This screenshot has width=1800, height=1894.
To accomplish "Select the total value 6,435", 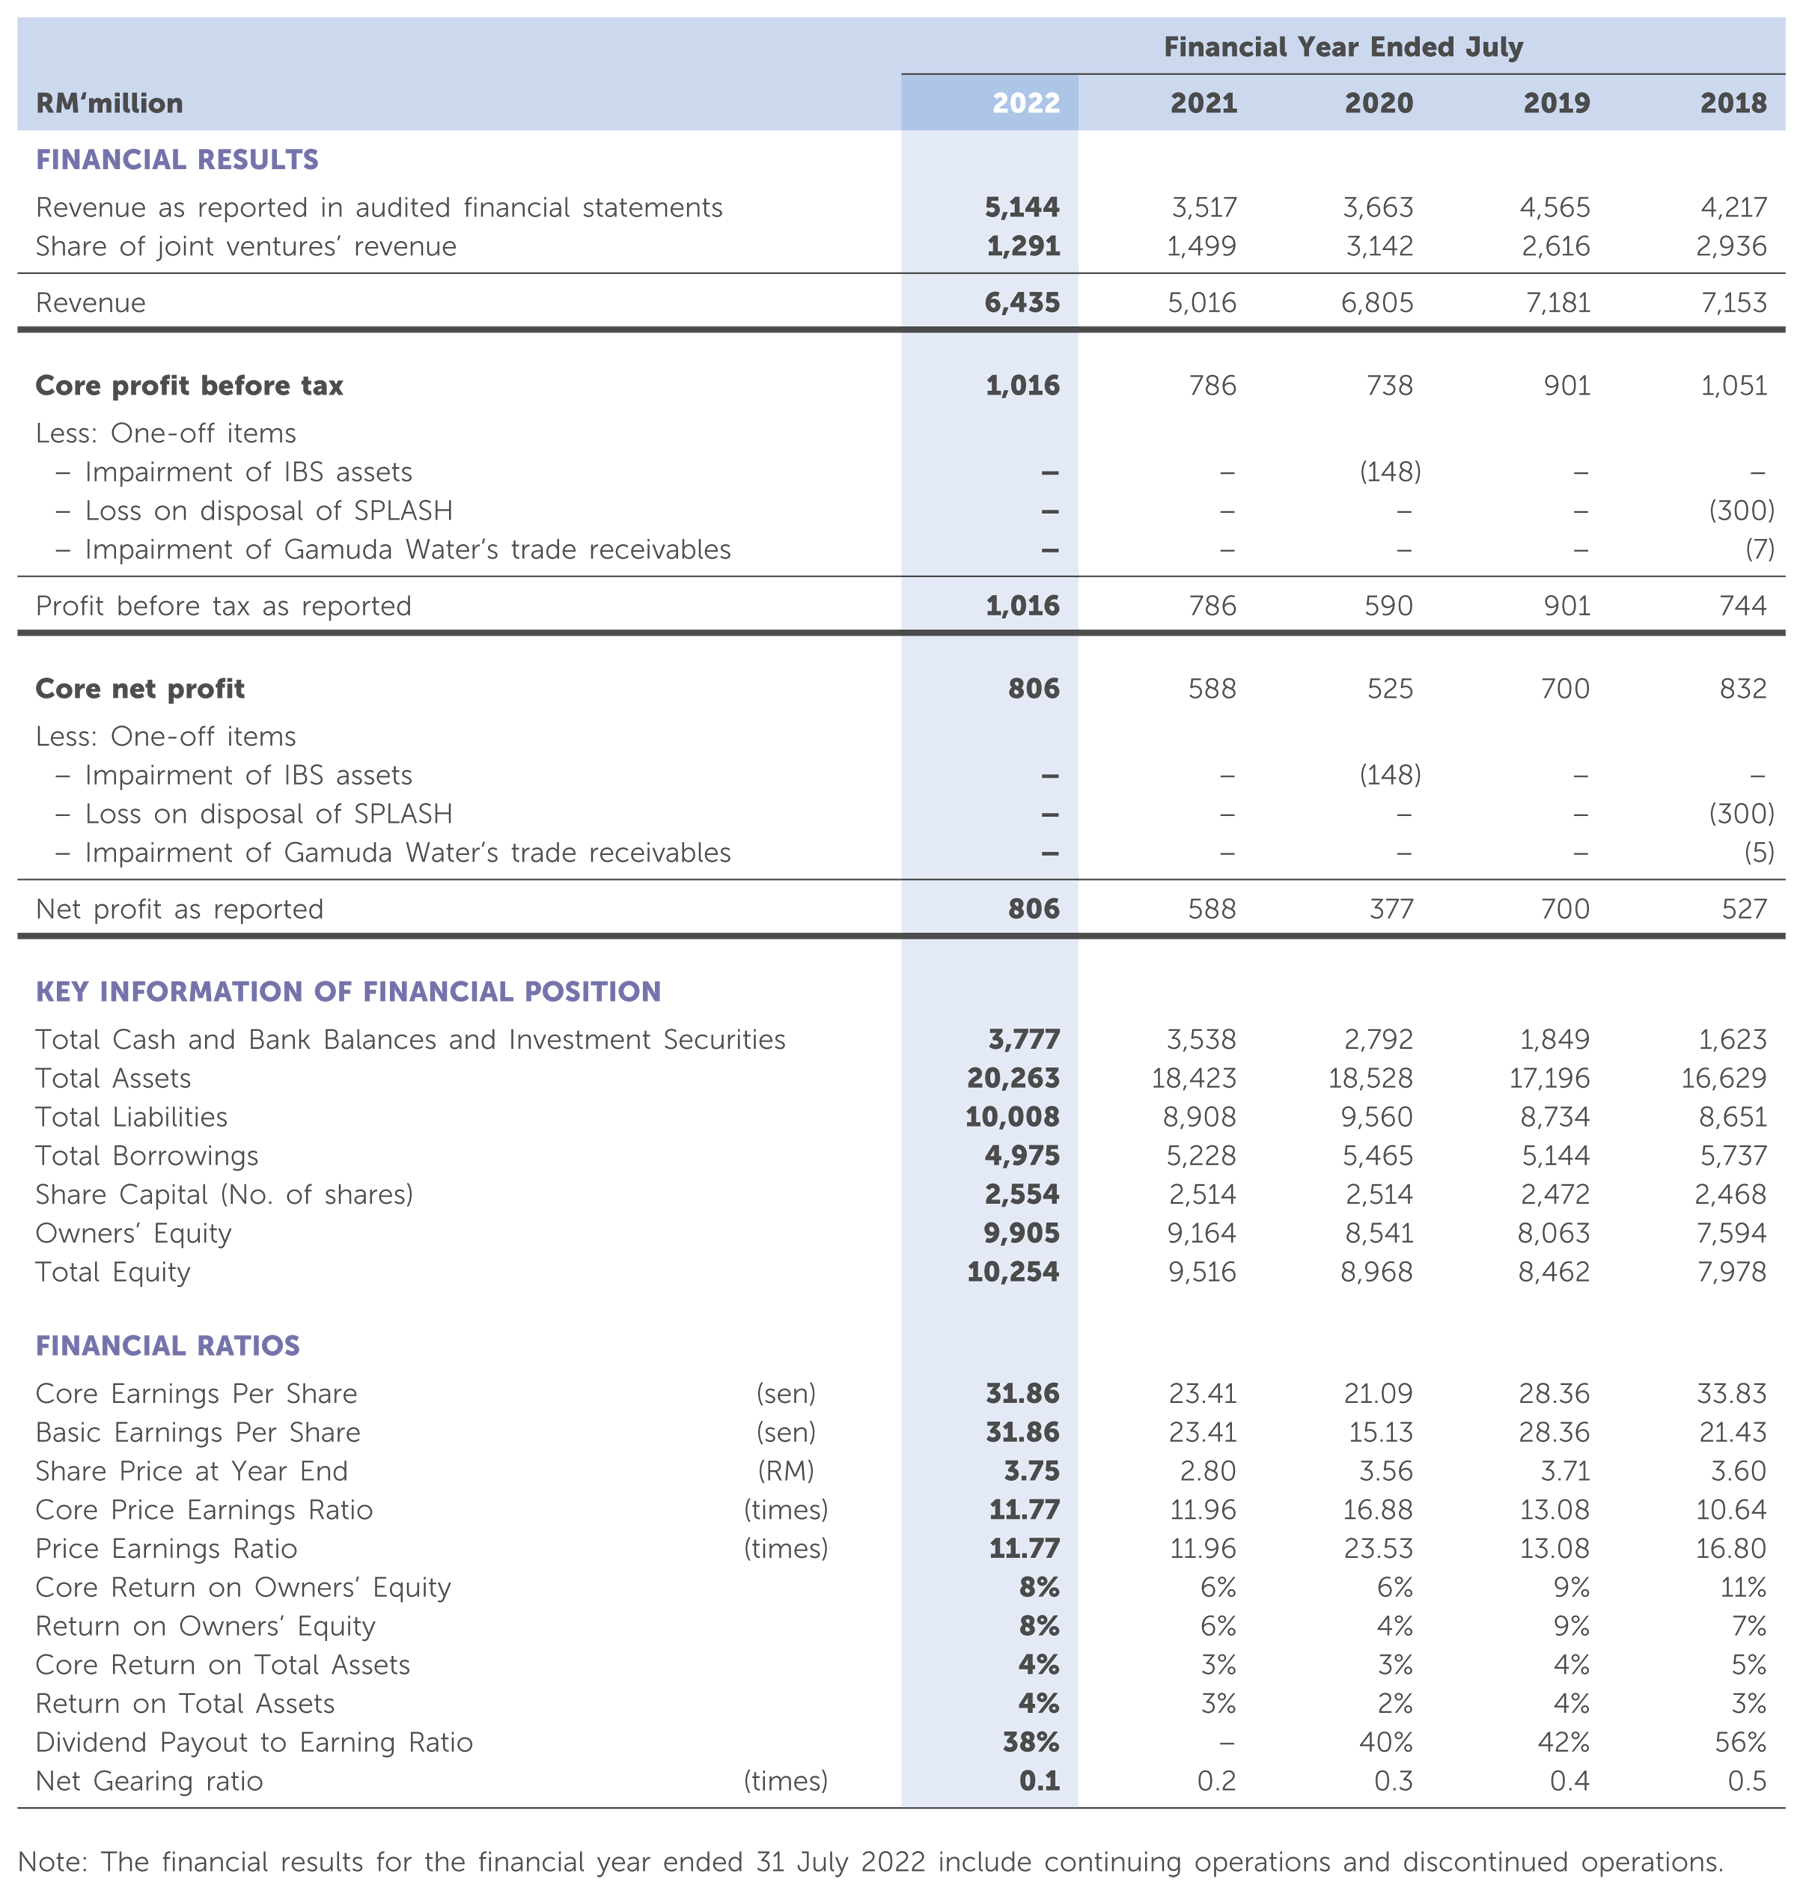I will (x=1022, y=299).
